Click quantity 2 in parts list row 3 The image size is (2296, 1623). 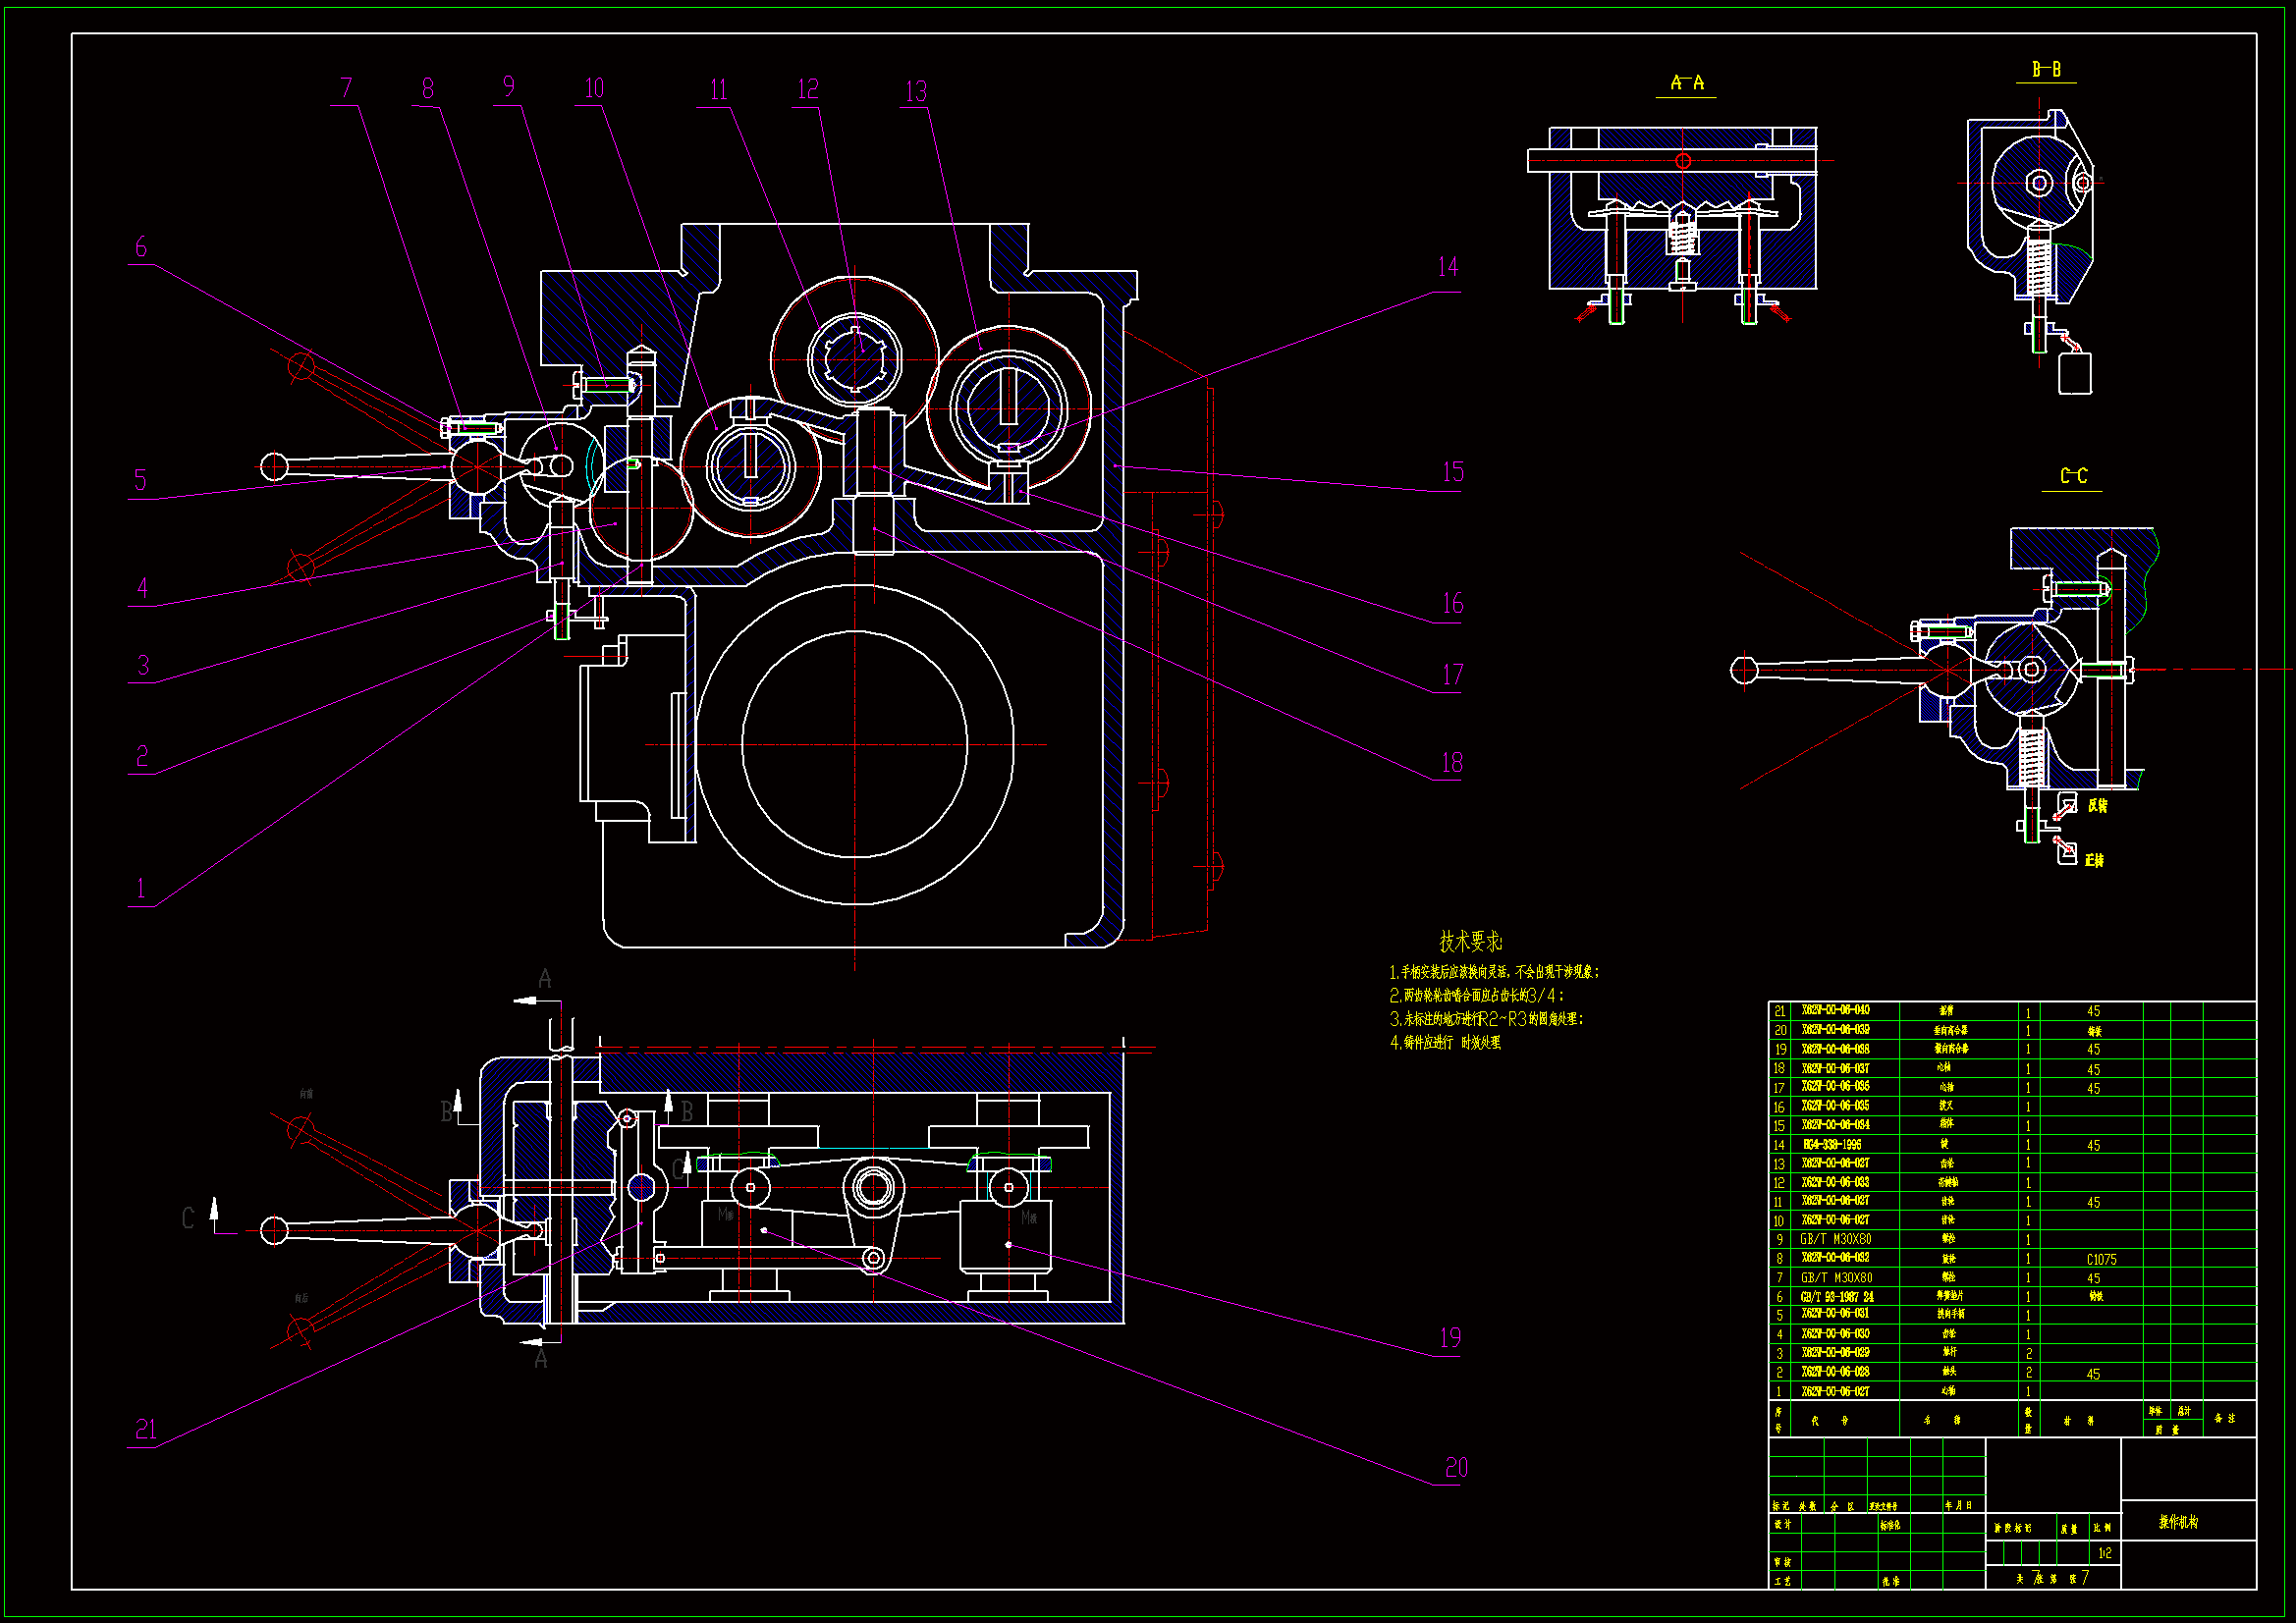pyautogui.click(x=2029, y=1354)
